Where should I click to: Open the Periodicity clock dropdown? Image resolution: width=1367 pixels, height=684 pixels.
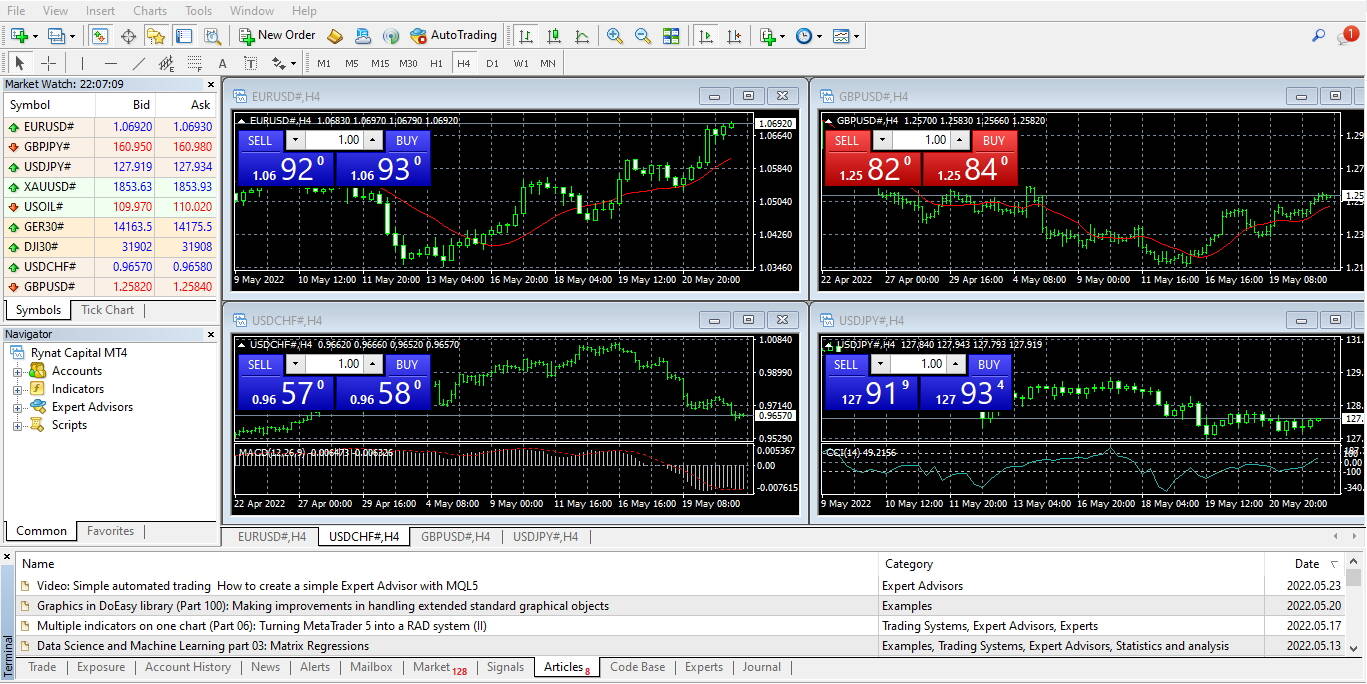tap(808, 35)
